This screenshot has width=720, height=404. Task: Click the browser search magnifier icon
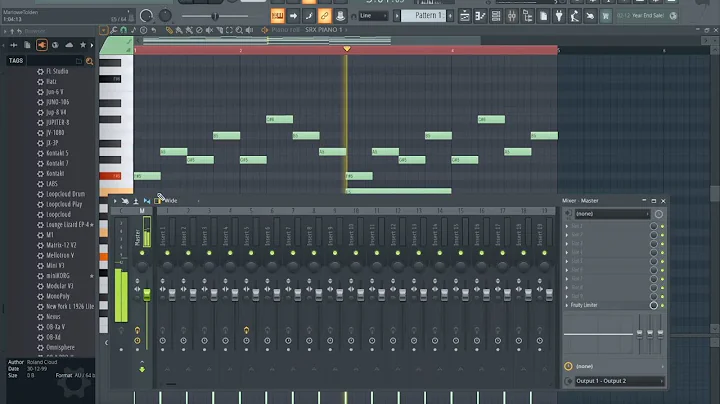pyautogui.click(x=90, y=61)
